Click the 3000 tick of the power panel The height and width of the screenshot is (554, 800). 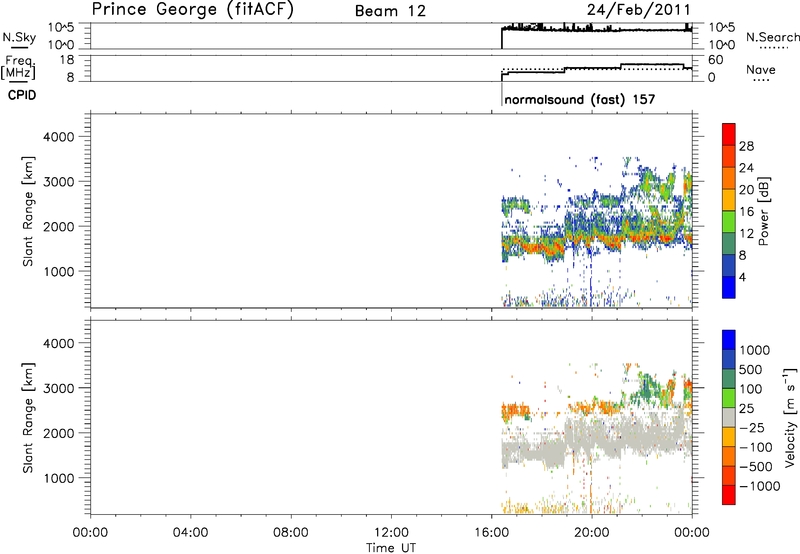point(59,182)
